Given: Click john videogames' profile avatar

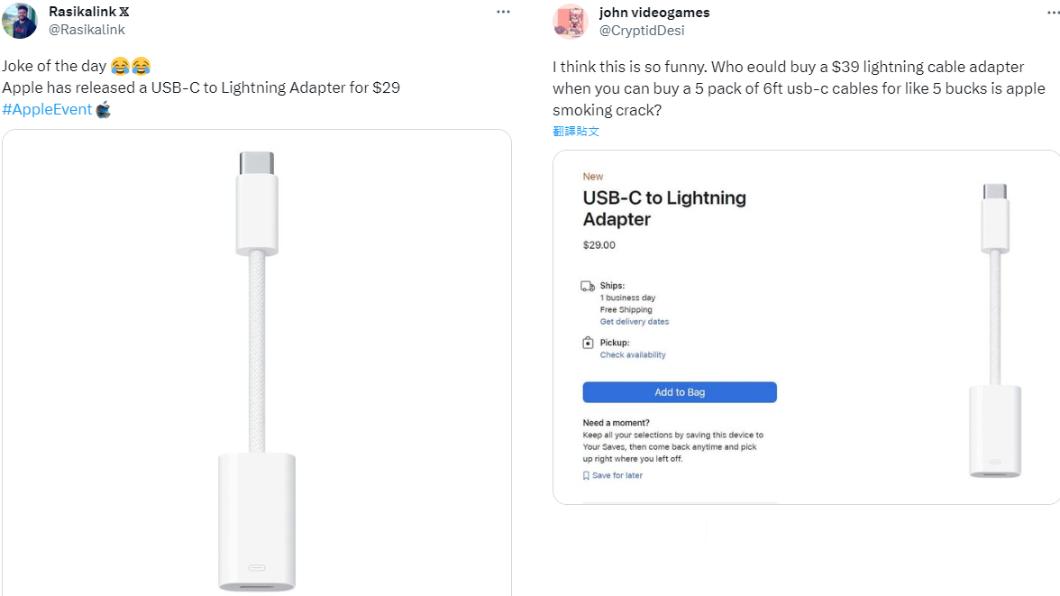Looking at the screenshot, I should pyautogui.click(x=571, y=21).
